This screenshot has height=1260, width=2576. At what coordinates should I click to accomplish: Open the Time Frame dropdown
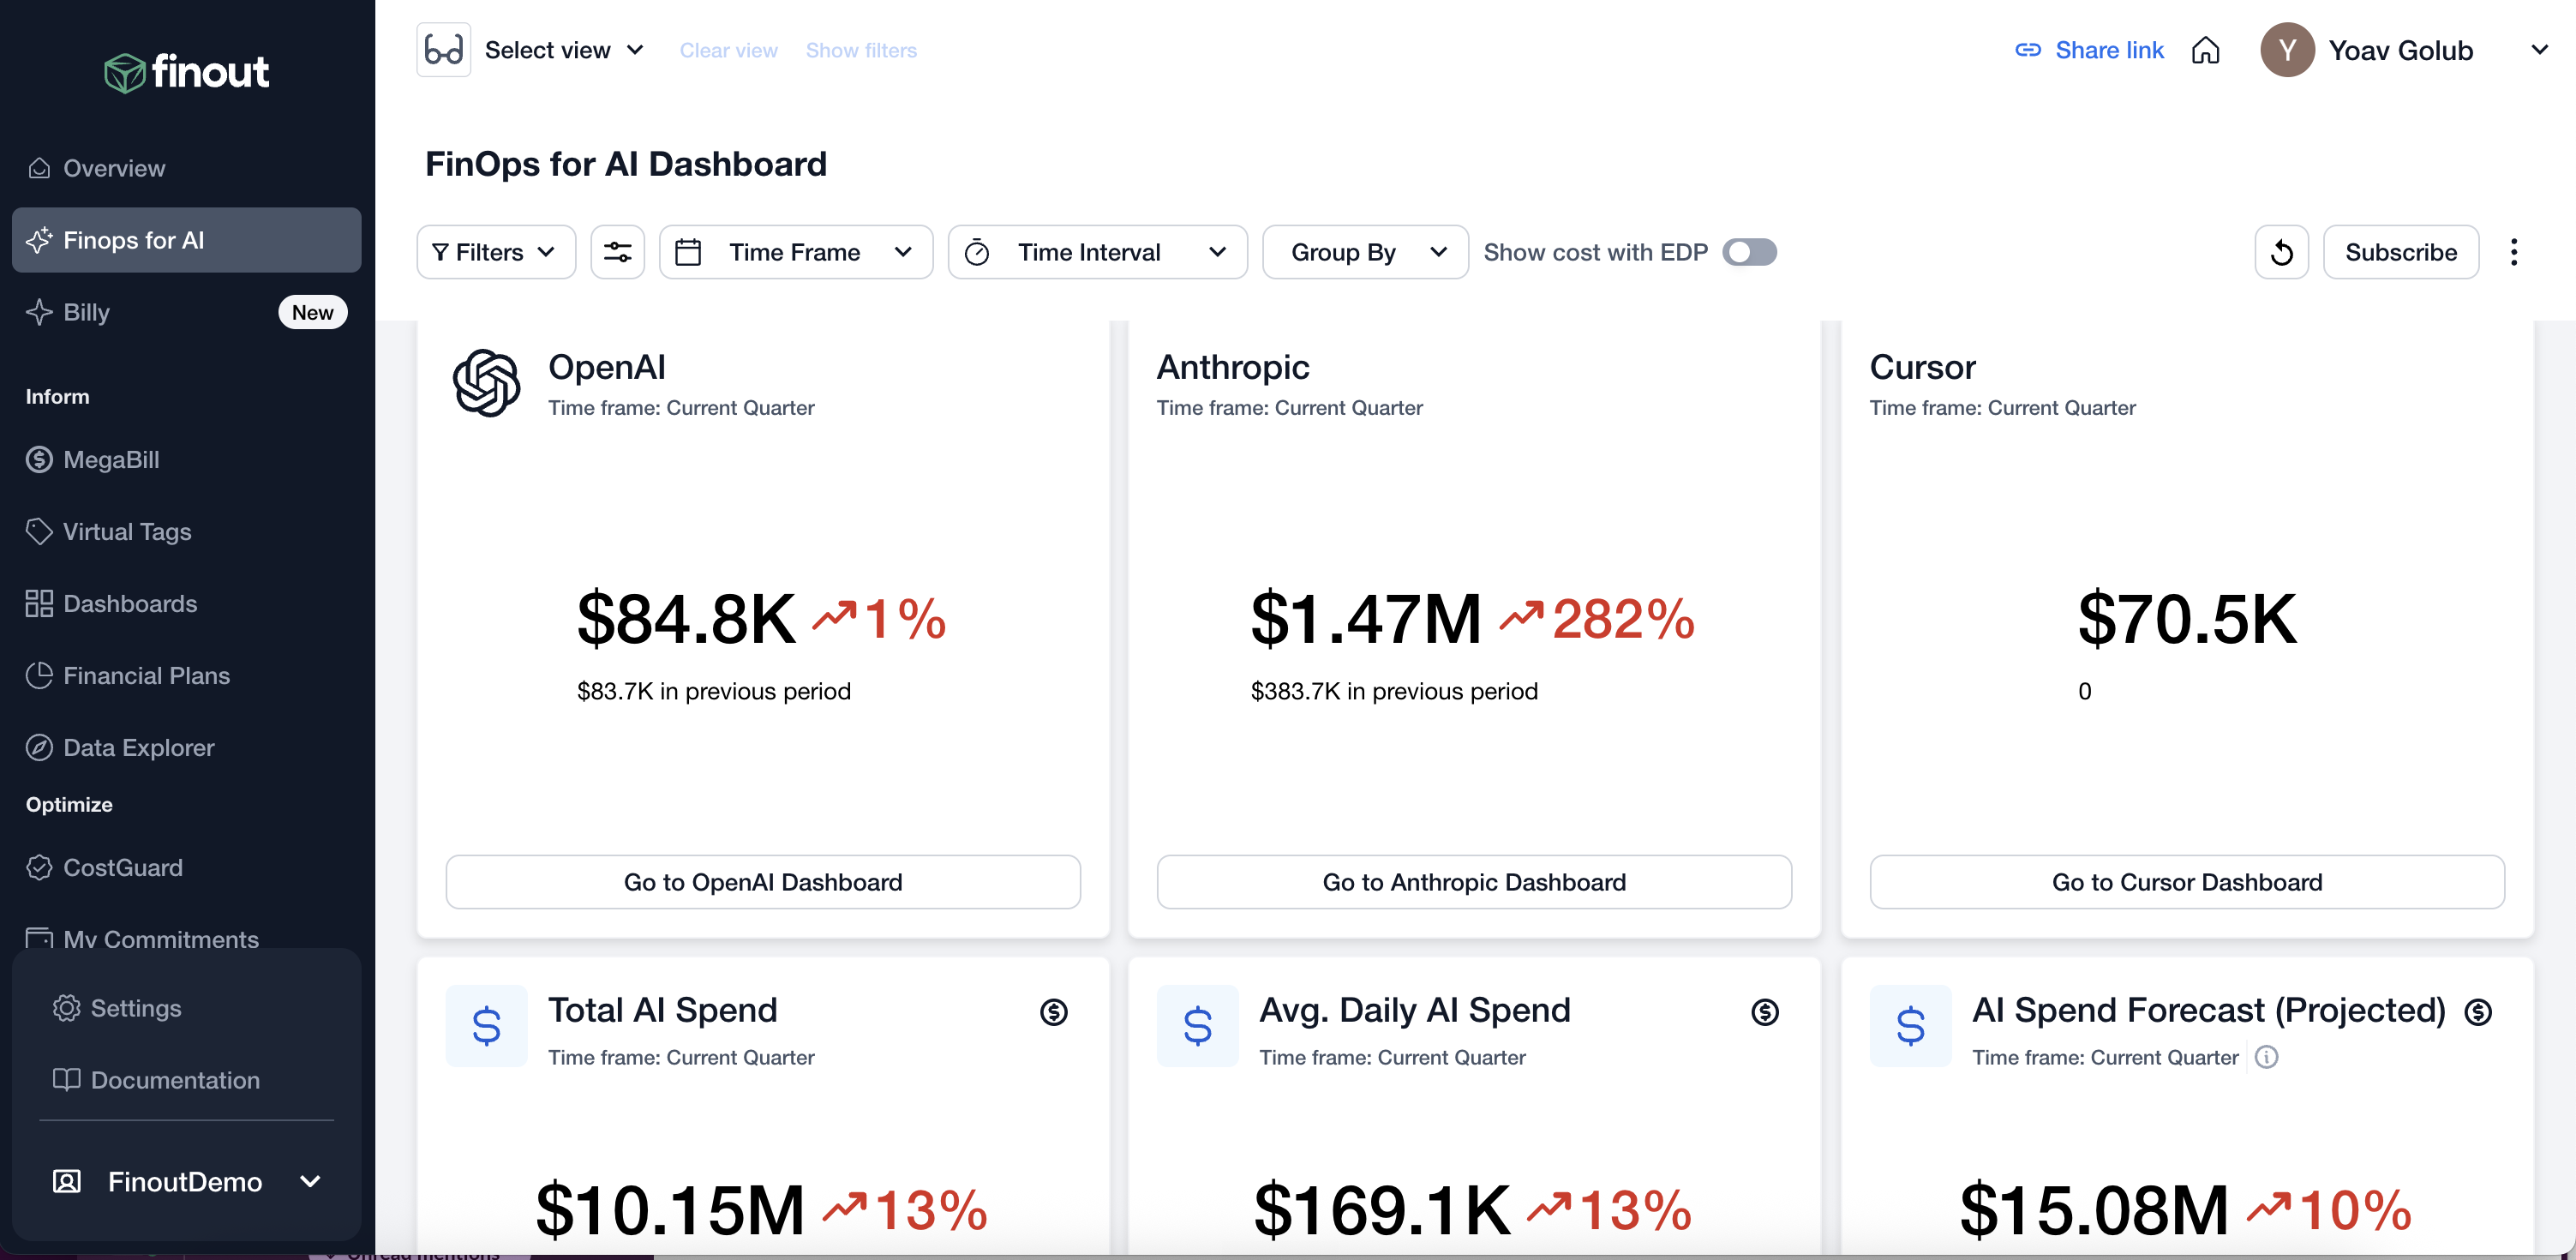coord(796,252)
